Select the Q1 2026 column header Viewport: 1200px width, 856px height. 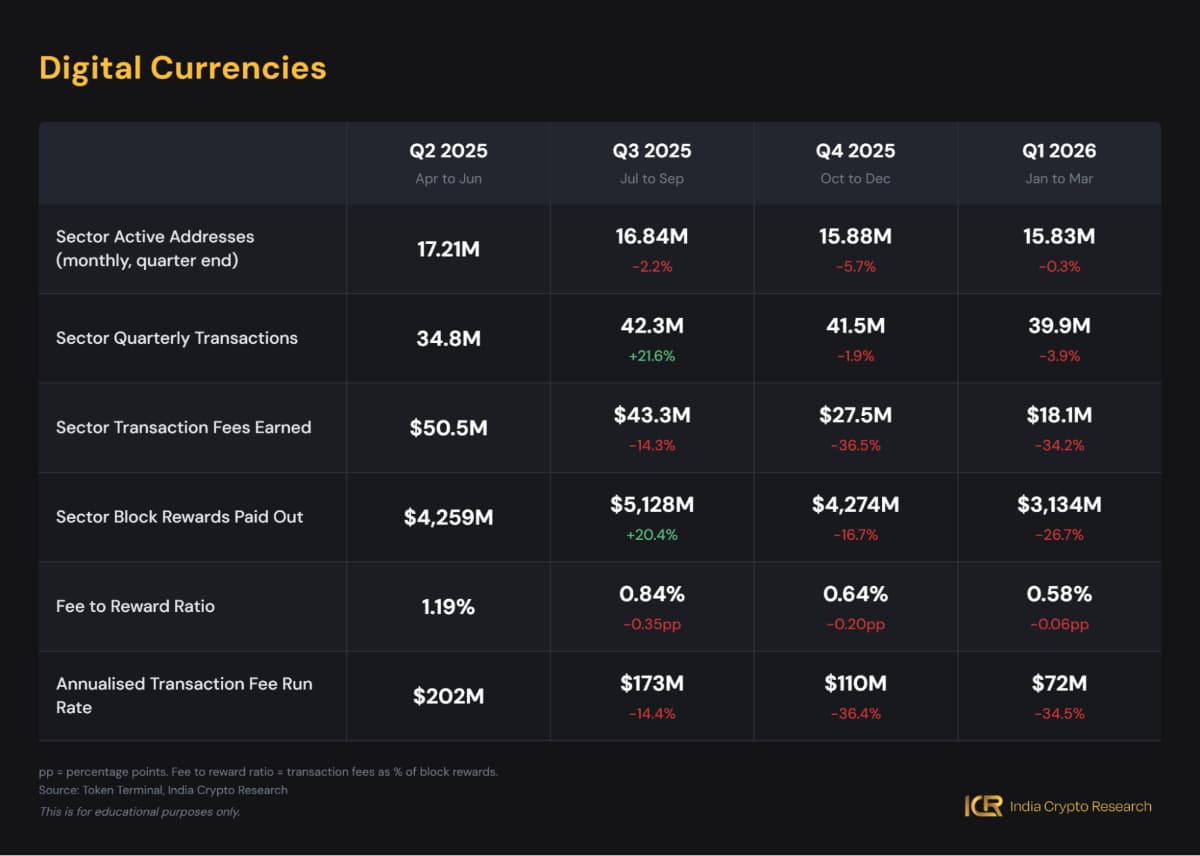tap(1059, 151)
